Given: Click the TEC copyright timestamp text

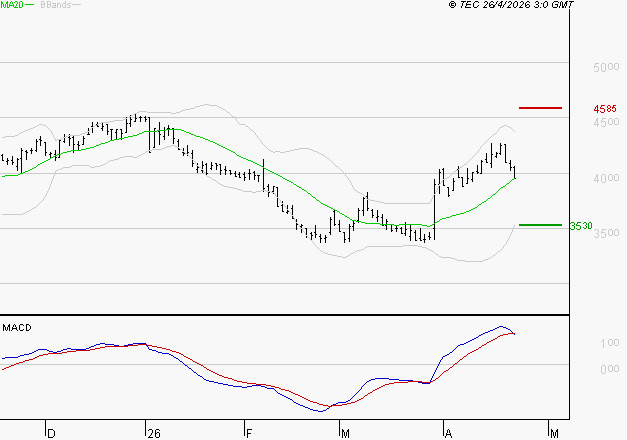Looking at the screenshot, I should coord(511,5).
